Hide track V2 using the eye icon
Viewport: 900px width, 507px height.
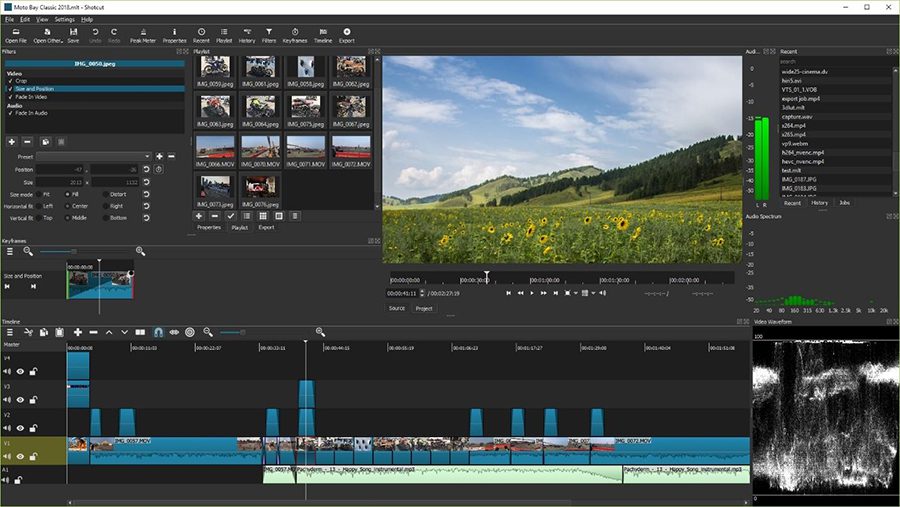(20, 428)
